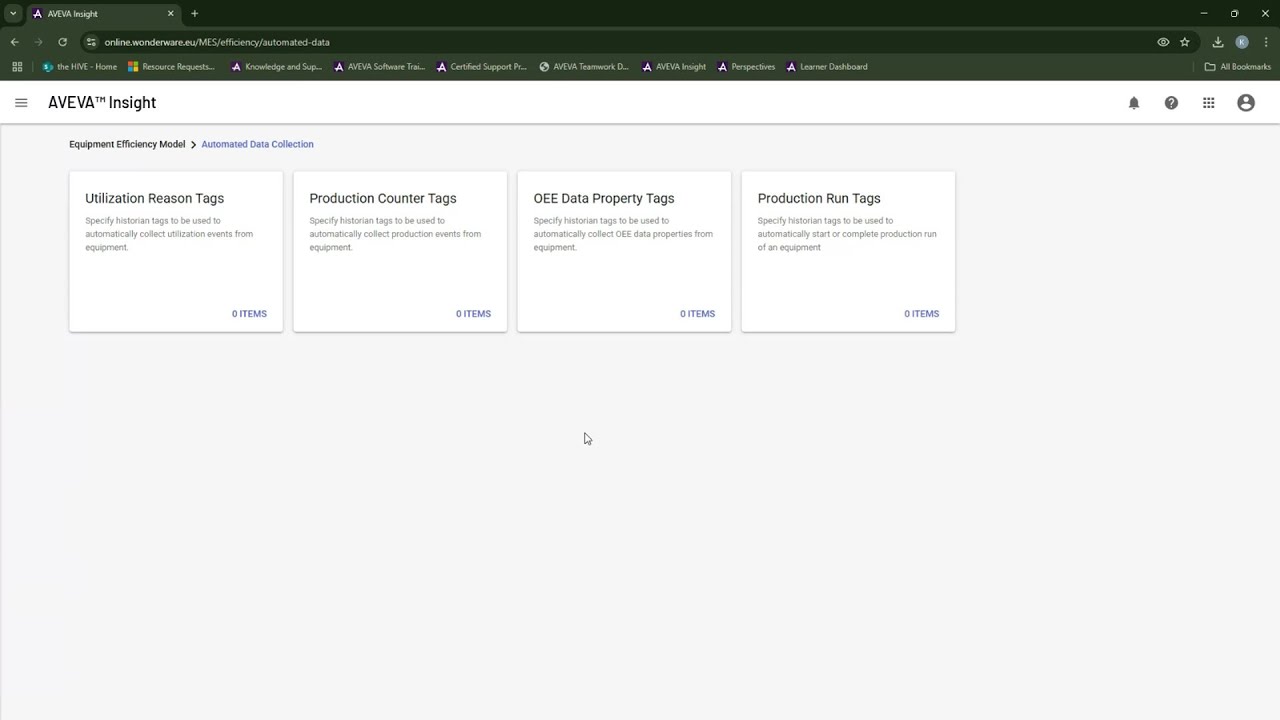Reload the page with refresh icon
Viewport: 1280px width, 720px height.
click(x=62, y=42)
